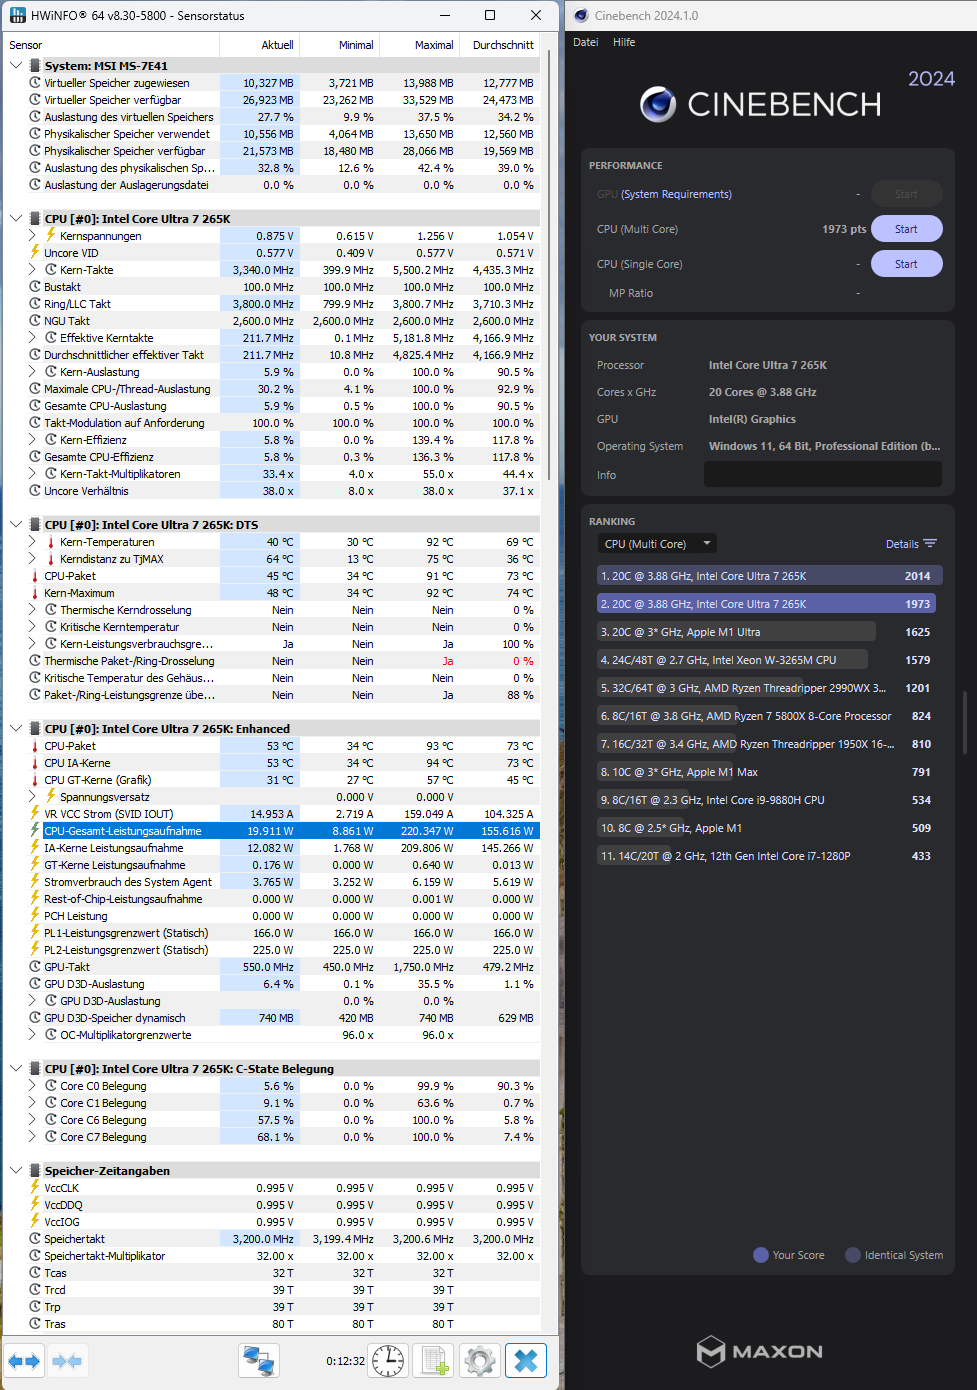Open the System Requirements link

point(676,193)
